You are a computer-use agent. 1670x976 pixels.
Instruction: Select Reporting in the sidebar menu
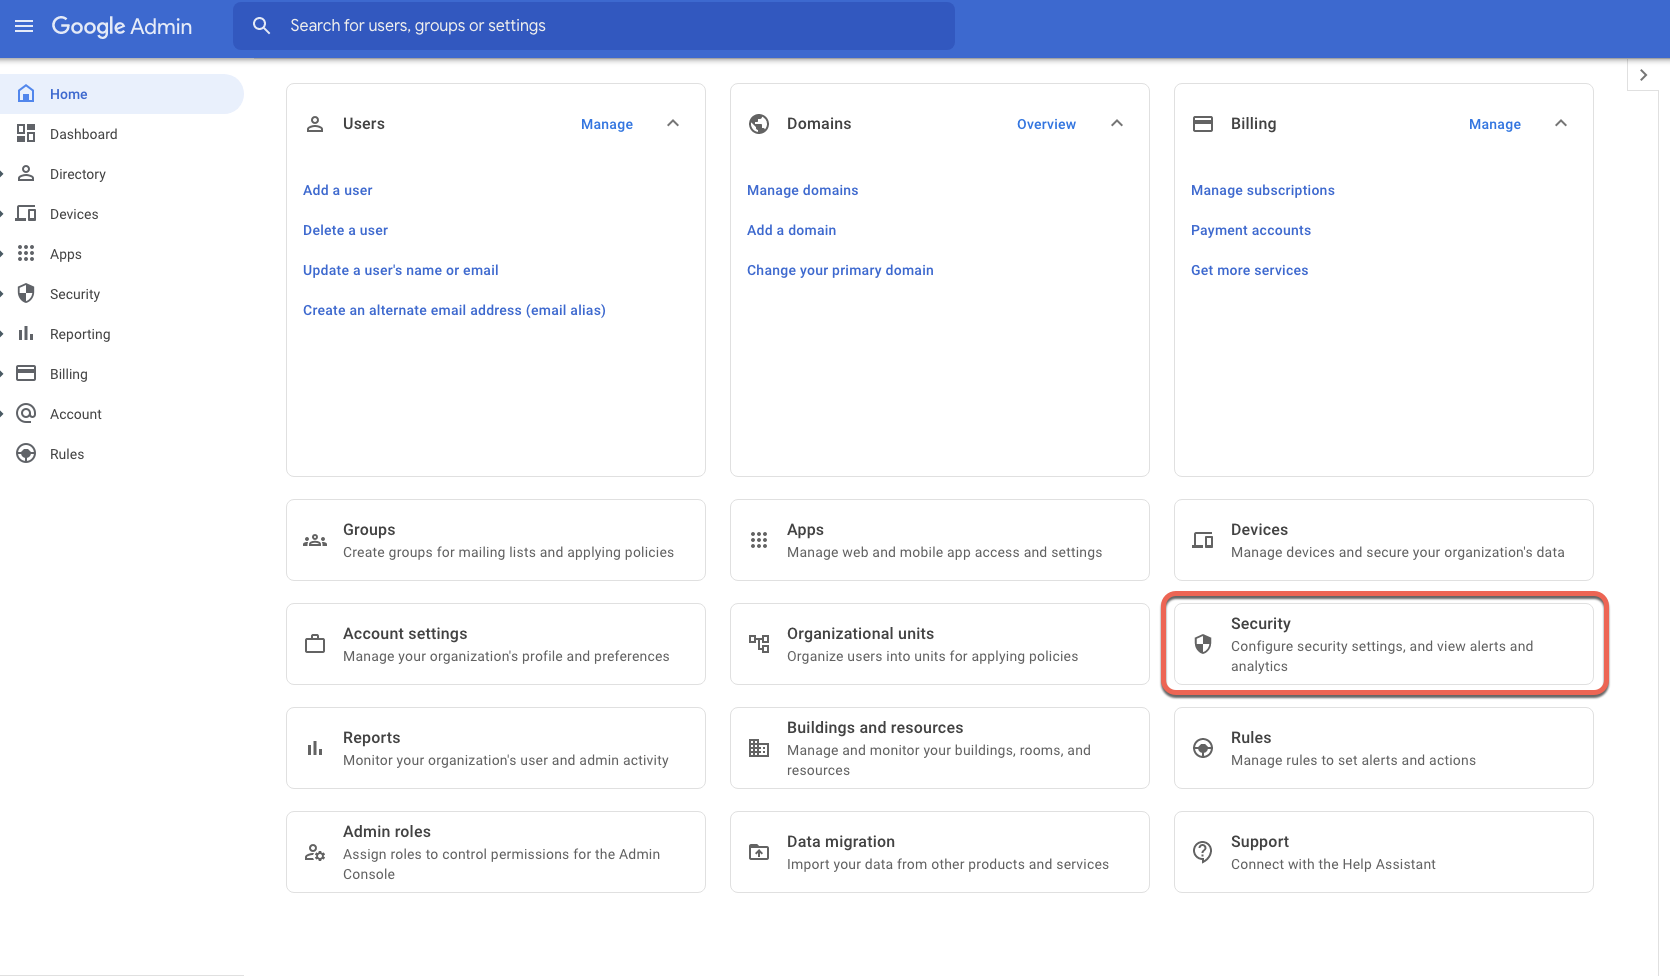coord(80,334)
